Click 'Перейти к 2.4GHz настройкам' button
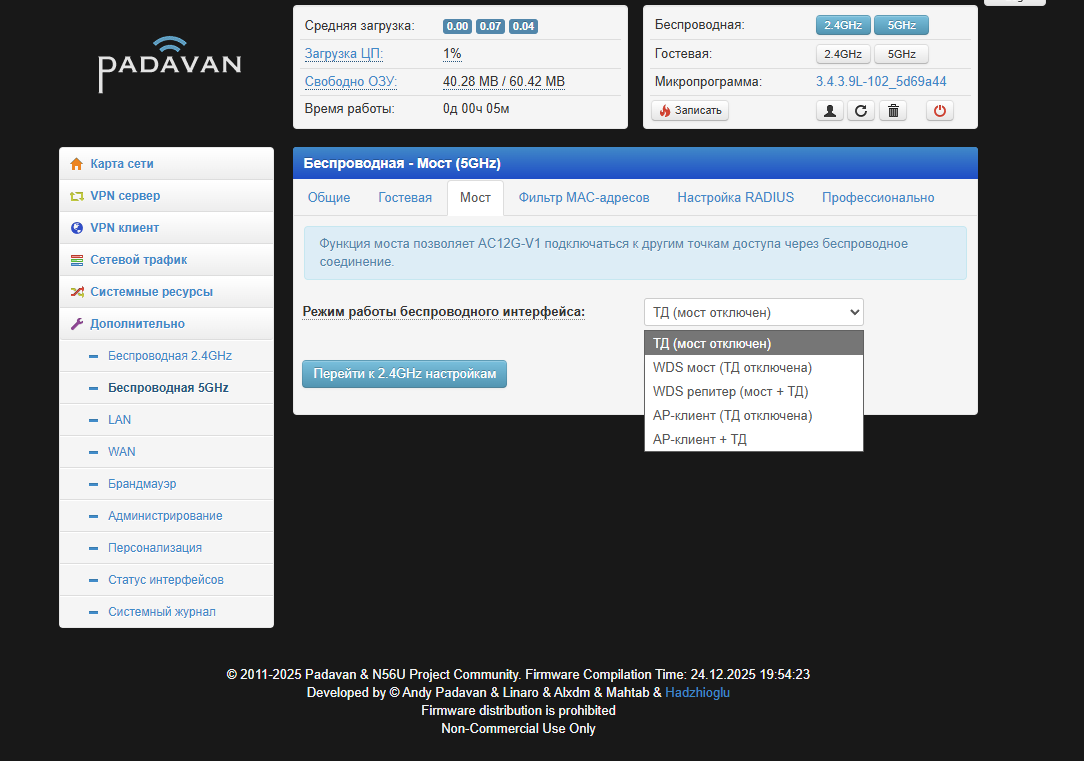This screenshot has width=1084, height=761. [404, 374]
